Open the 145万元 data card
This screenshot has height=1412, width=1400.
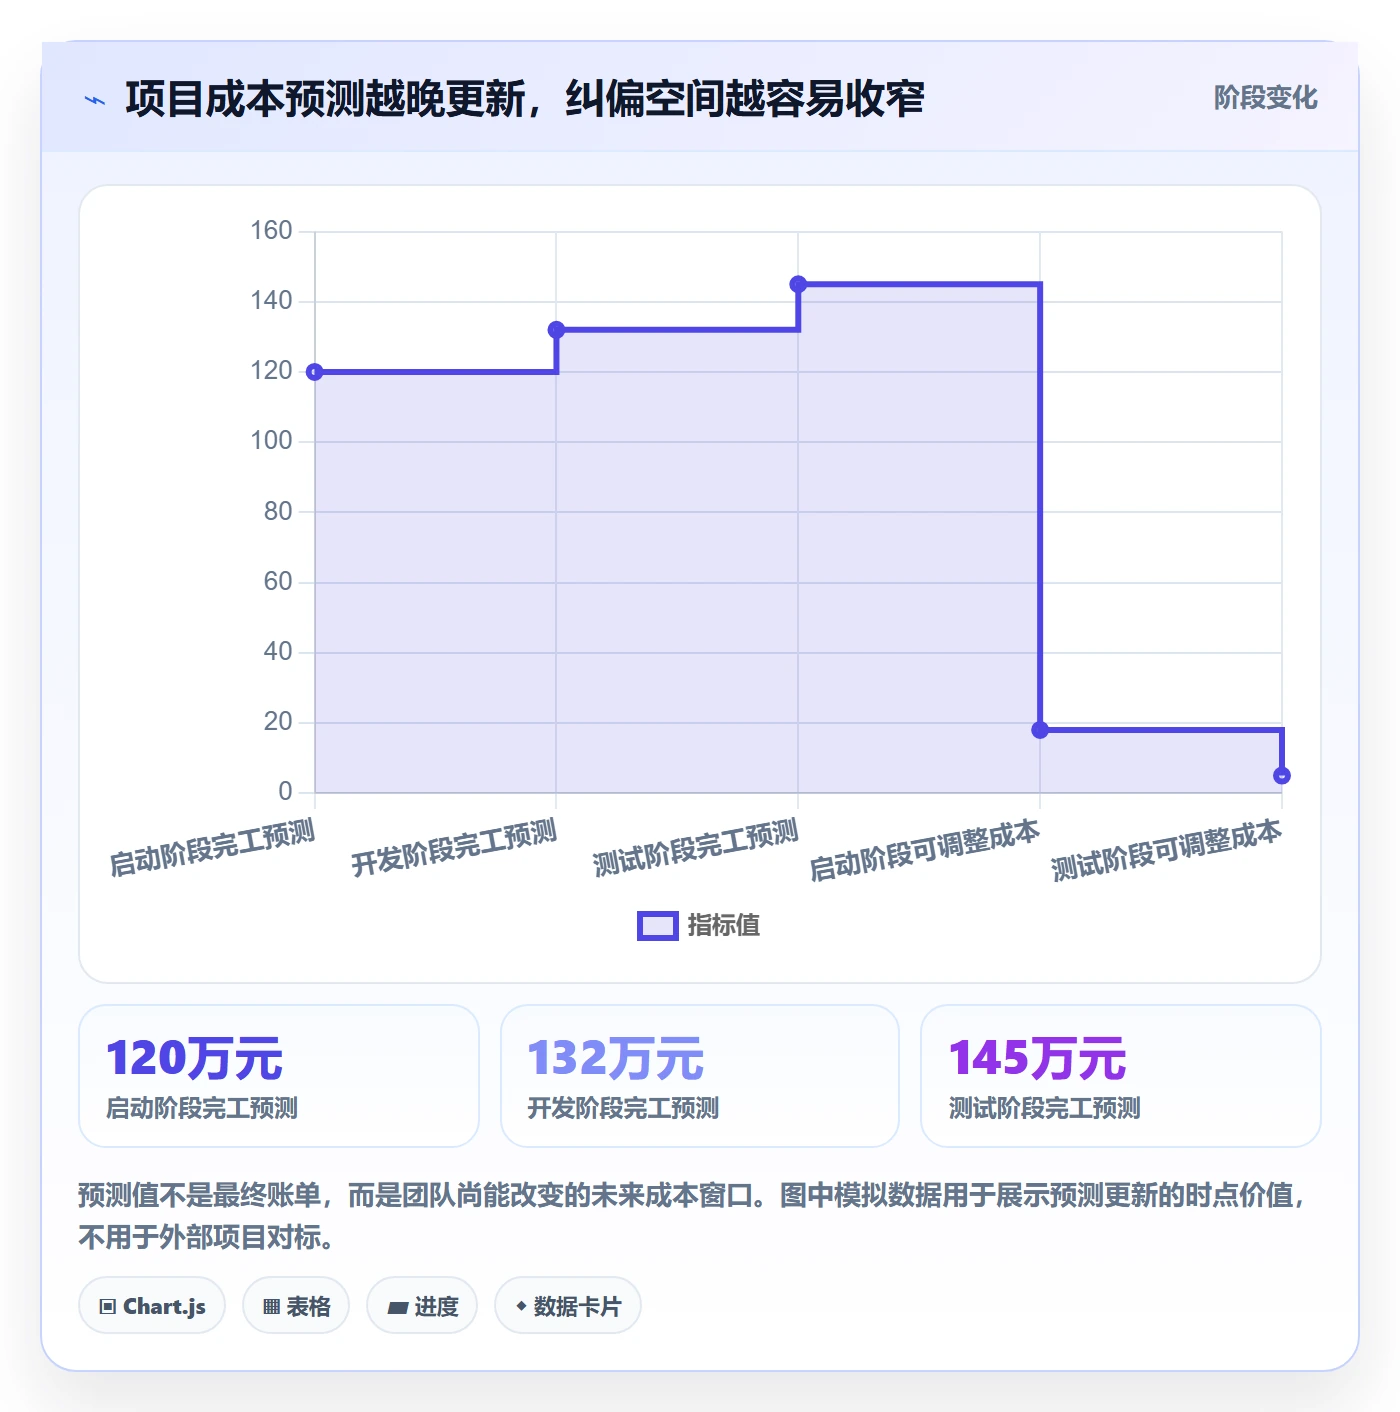click(1121, 1076)
